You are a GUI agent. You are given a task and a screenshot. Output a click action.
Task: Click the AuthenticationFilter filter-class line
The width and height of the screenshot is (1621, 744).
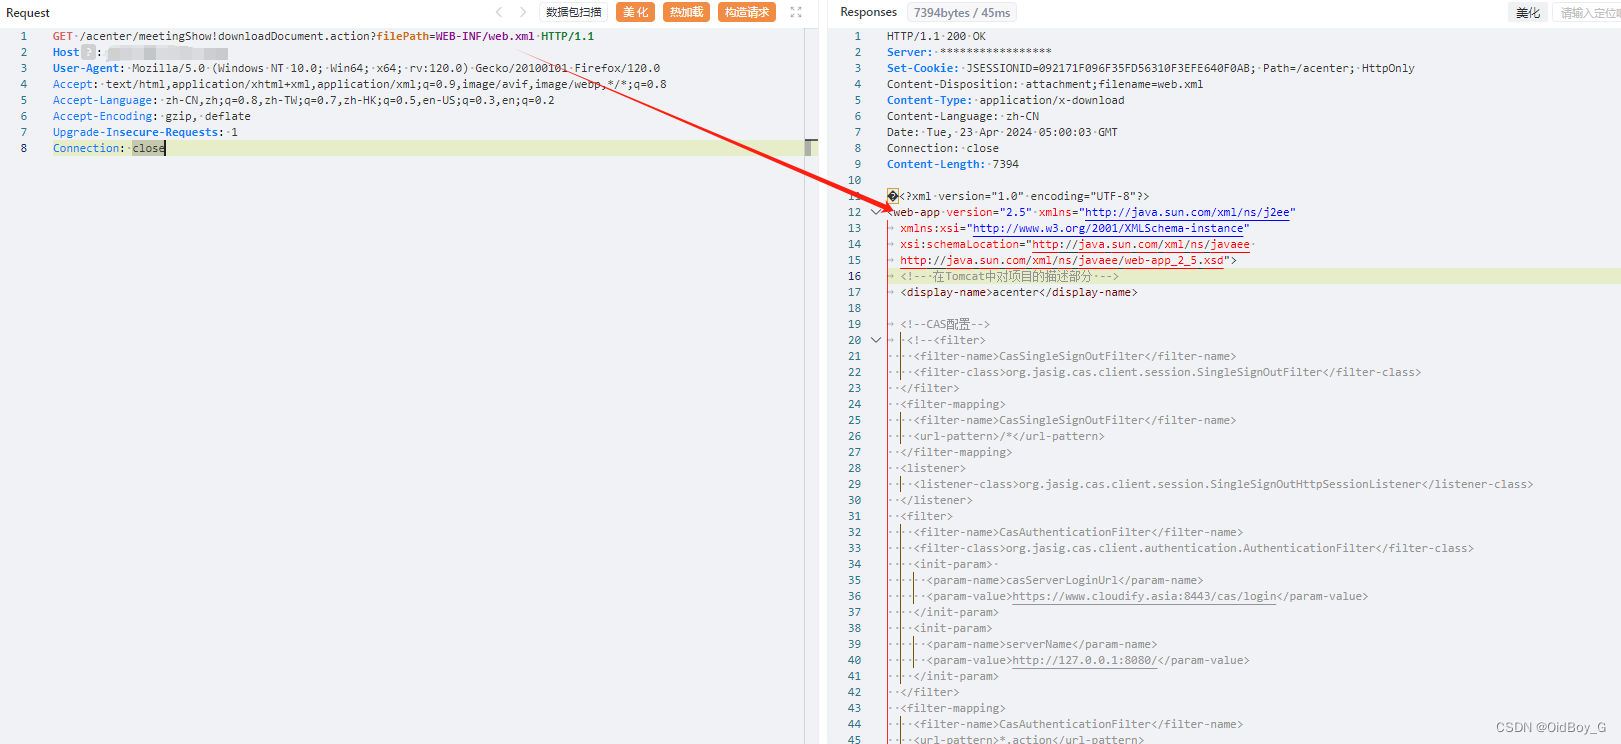point(1193,548)
